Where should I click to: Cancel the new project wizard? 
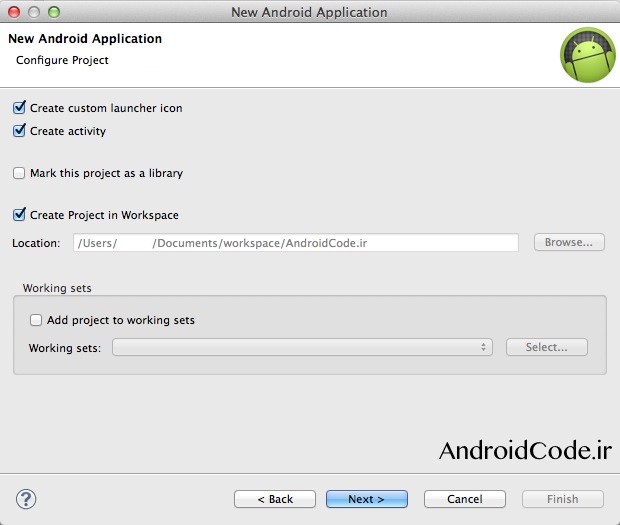click(464, 499)
